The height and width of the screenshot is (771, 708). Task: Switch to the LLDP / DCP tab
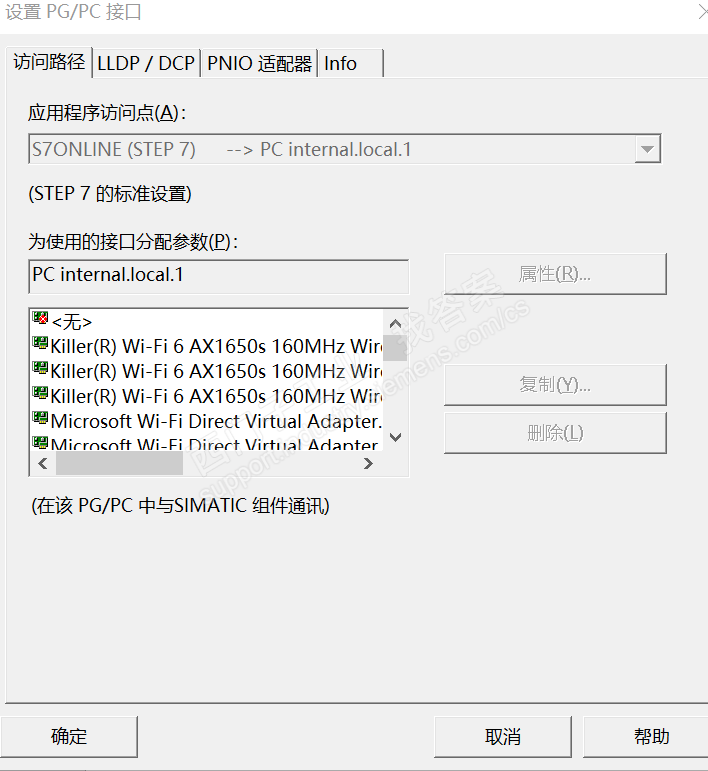click(x=146, y=63)
